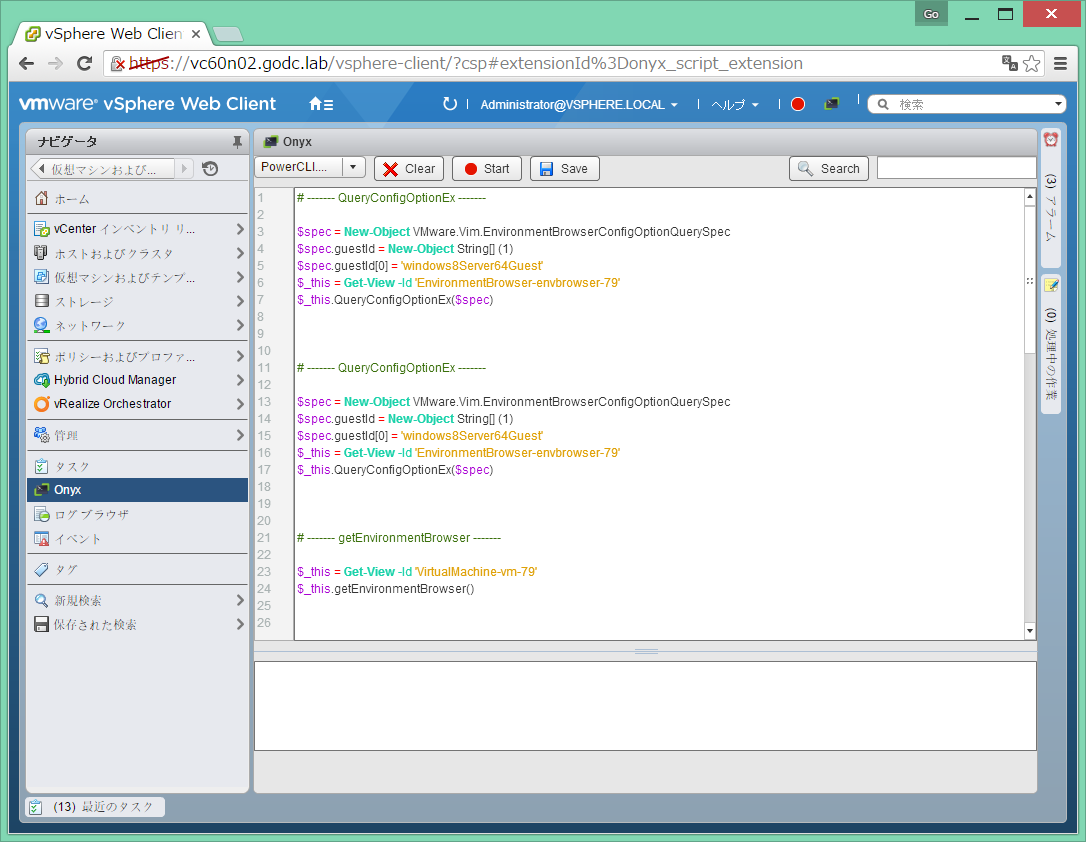Close the vSphere Web Client tab

pyautogui.click(x=196, y=33)
